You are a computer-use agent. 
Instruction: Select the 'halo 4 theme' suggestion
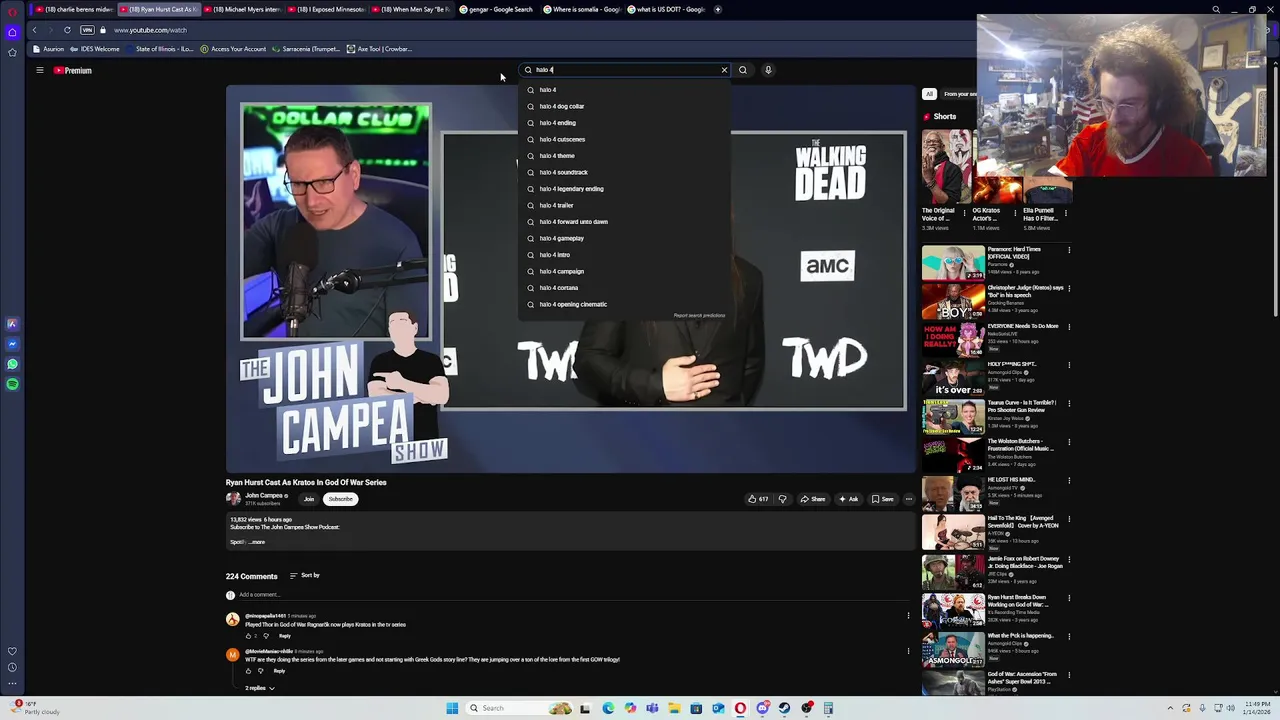(x=625, y=156)
